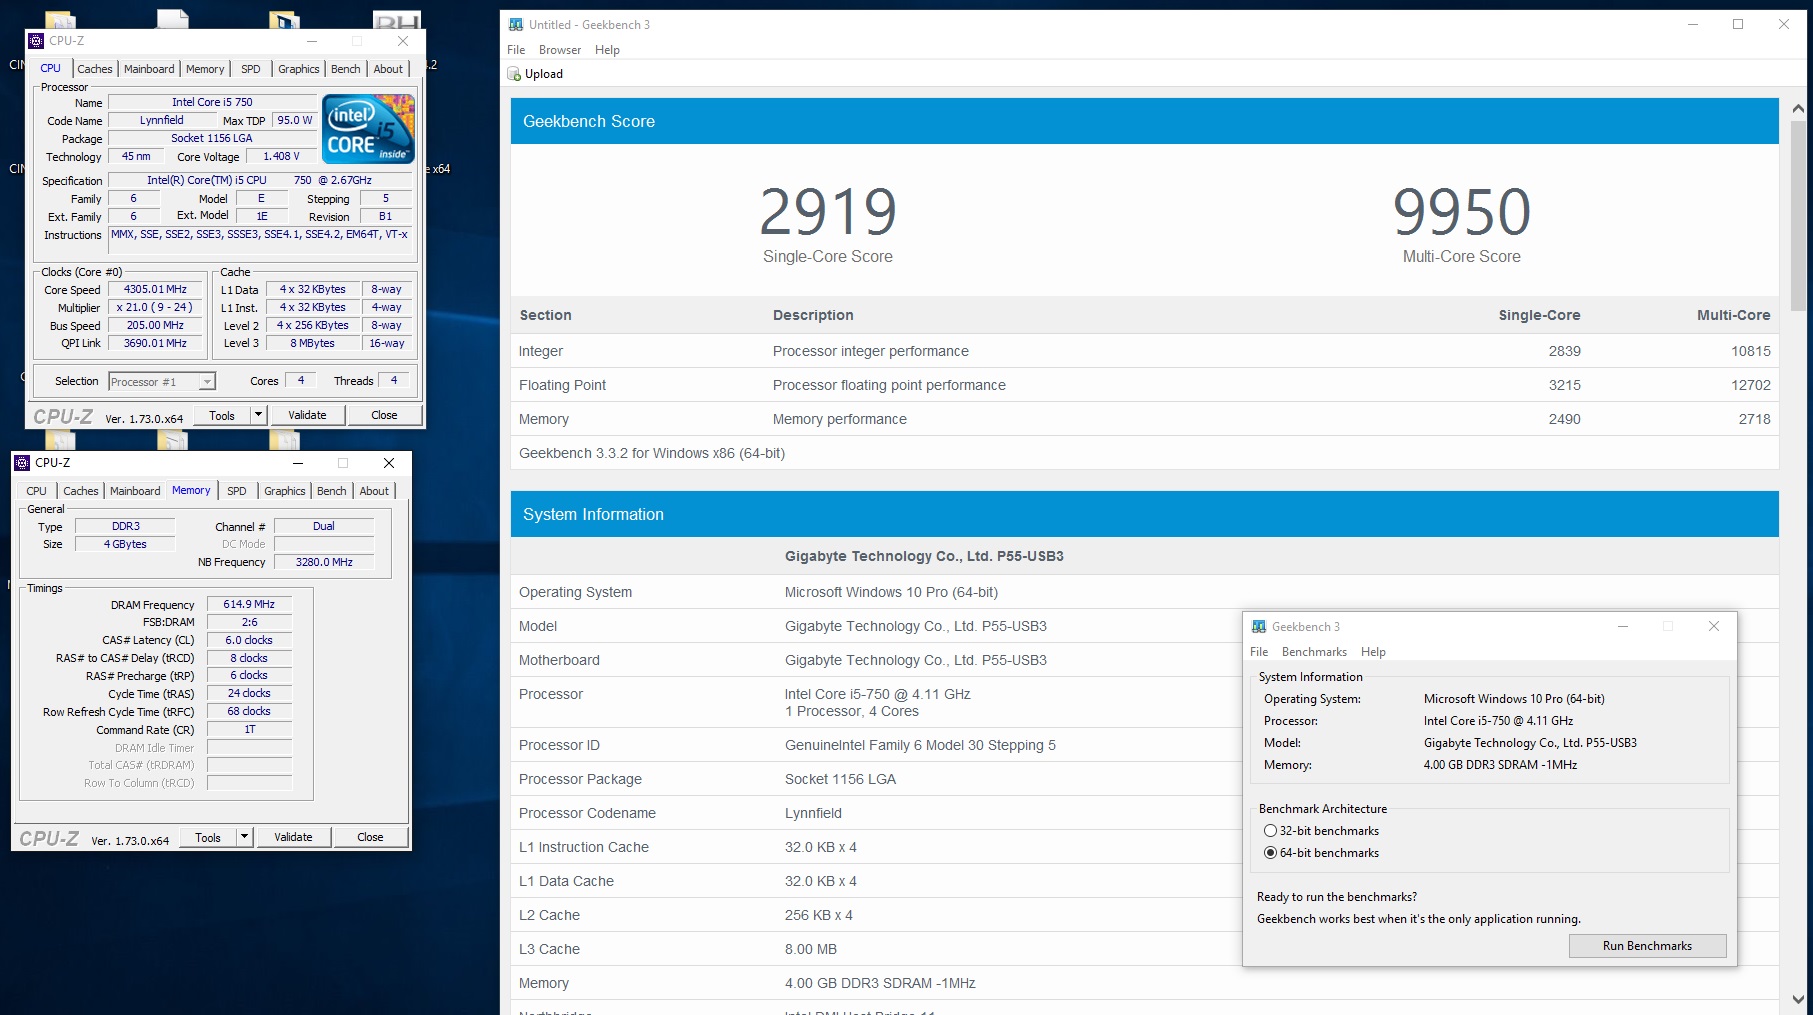Click Close button in top CPU-Z window

point(384,415)
